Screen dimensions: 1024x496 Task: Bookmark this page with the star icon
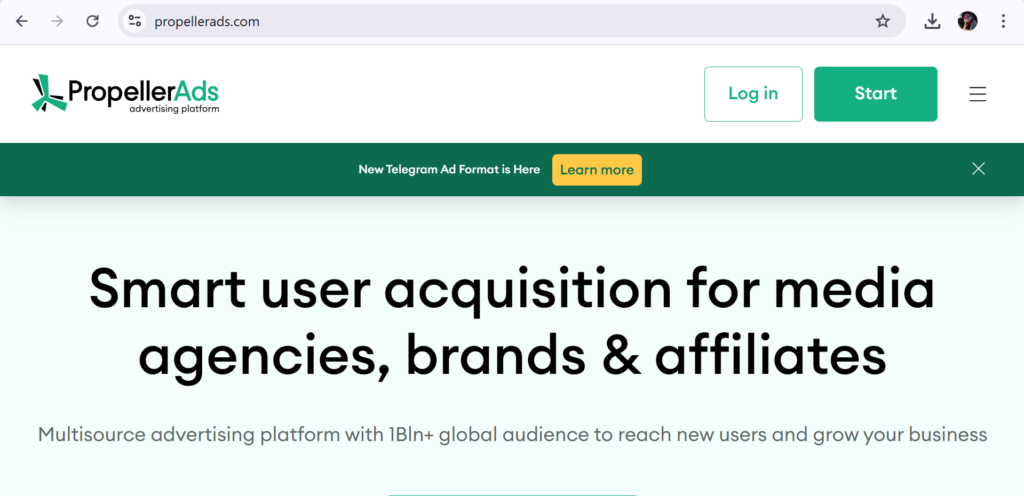point(882,22)
